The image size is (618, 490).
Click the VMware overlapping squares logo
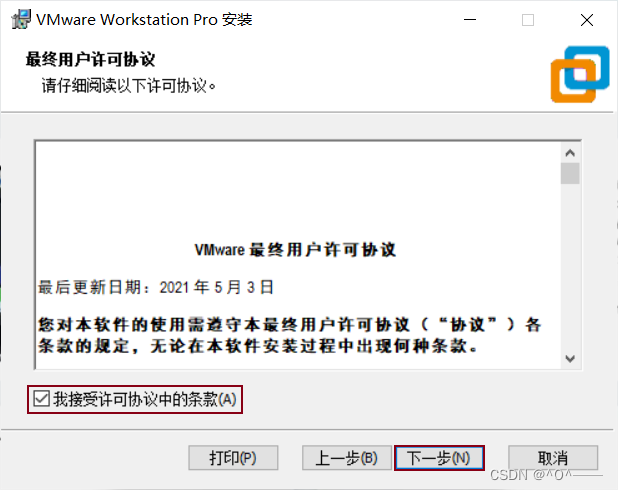click(x=580, y=74)
